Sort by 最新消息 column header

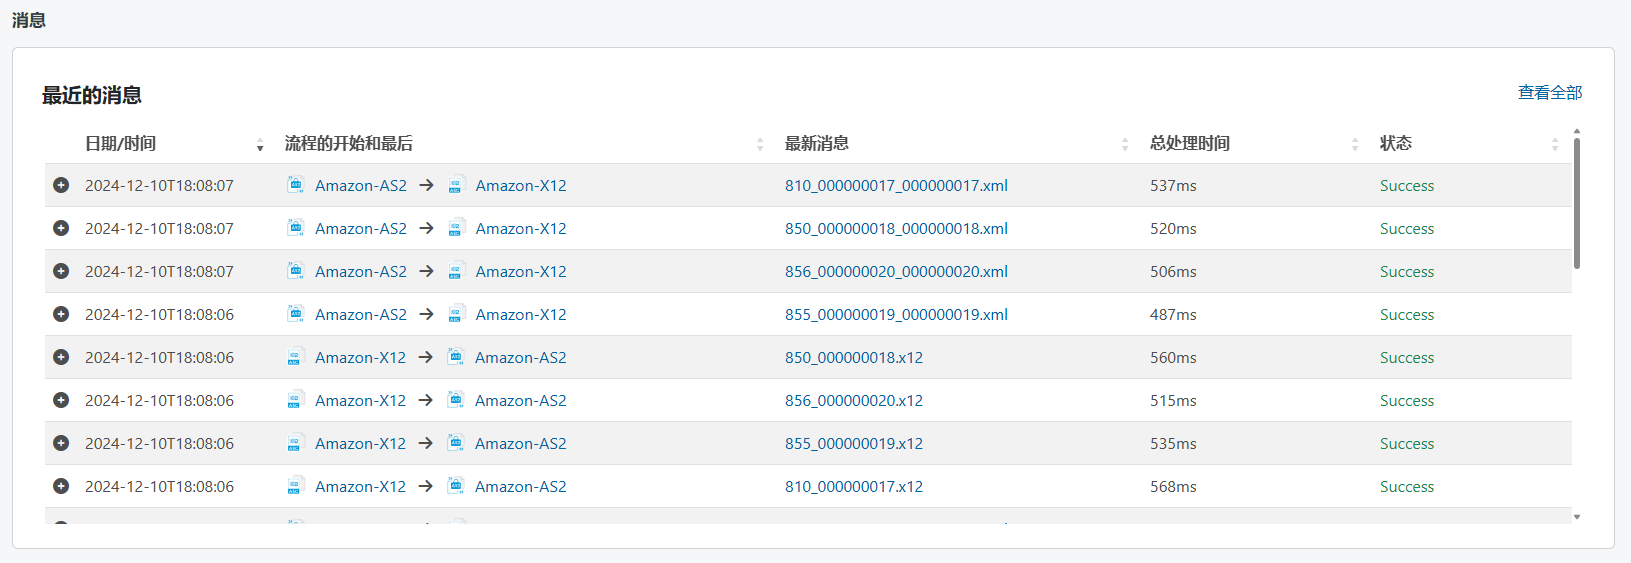[816, 143]
